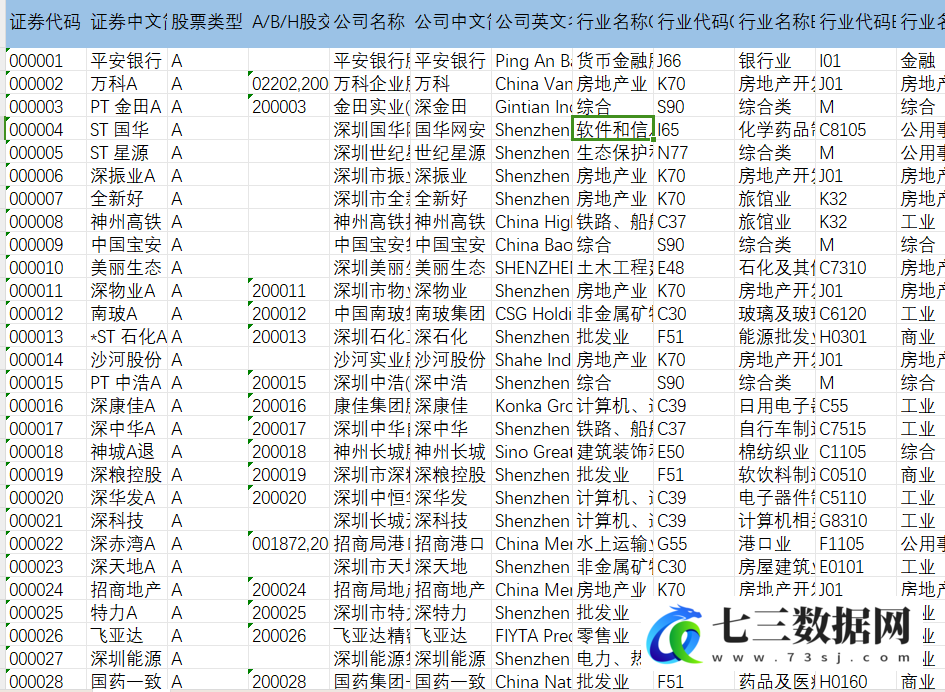Click the highlighted 软件和信 industry cell
The image size is (945, 692).
pos(612,129)
